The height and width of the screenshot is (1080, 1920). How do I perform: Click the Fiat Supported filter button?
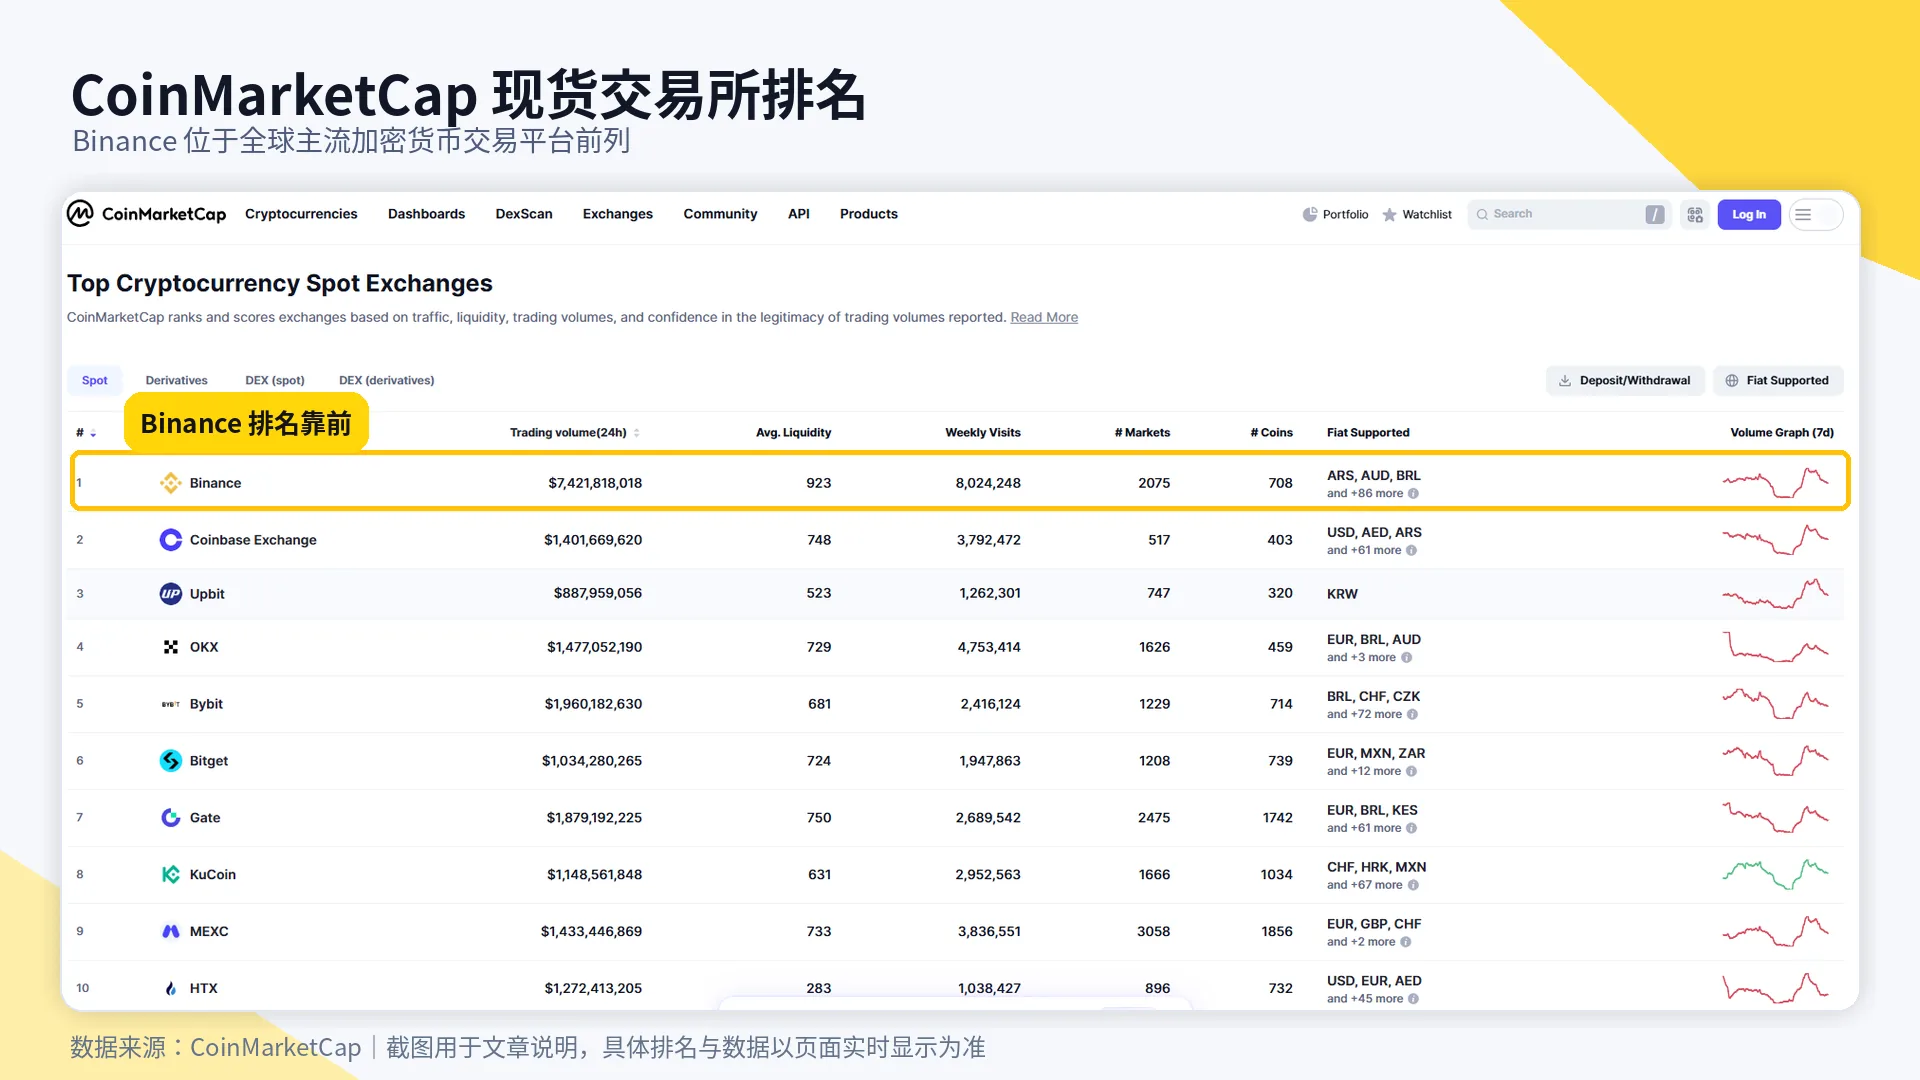point(1778,381)
